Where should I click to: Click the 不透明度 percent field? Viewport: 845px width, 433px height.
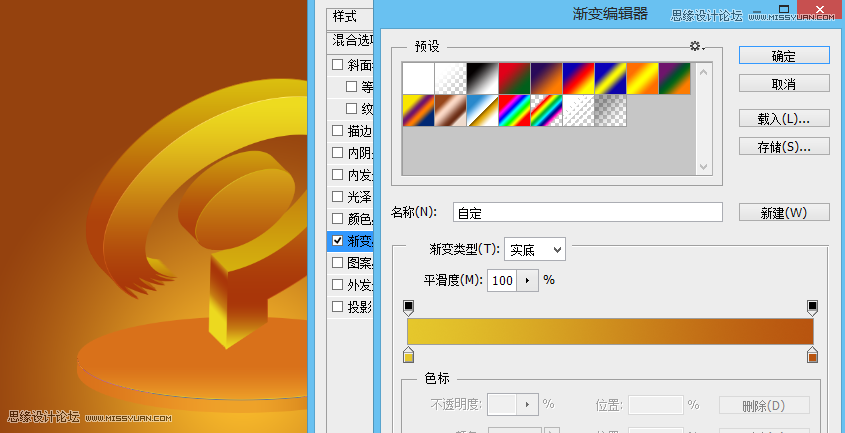[502, 405]
